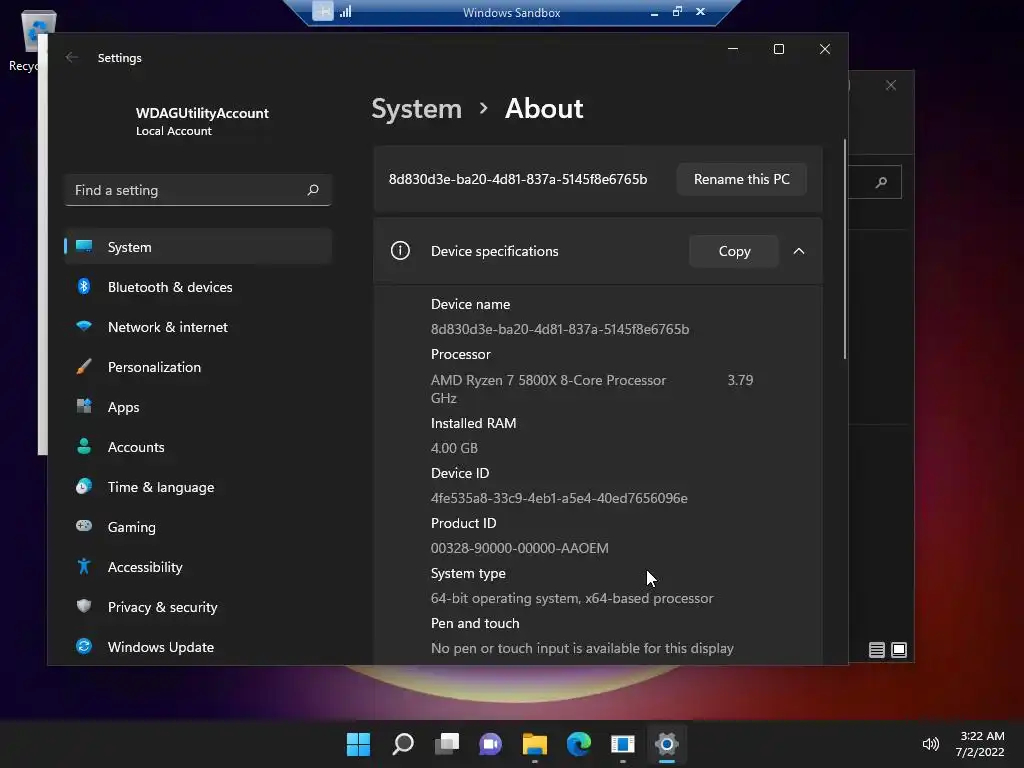Screen dimensions: 1024x768
Task: Click the Privacy & security shield icon
Action: (84, 606)
